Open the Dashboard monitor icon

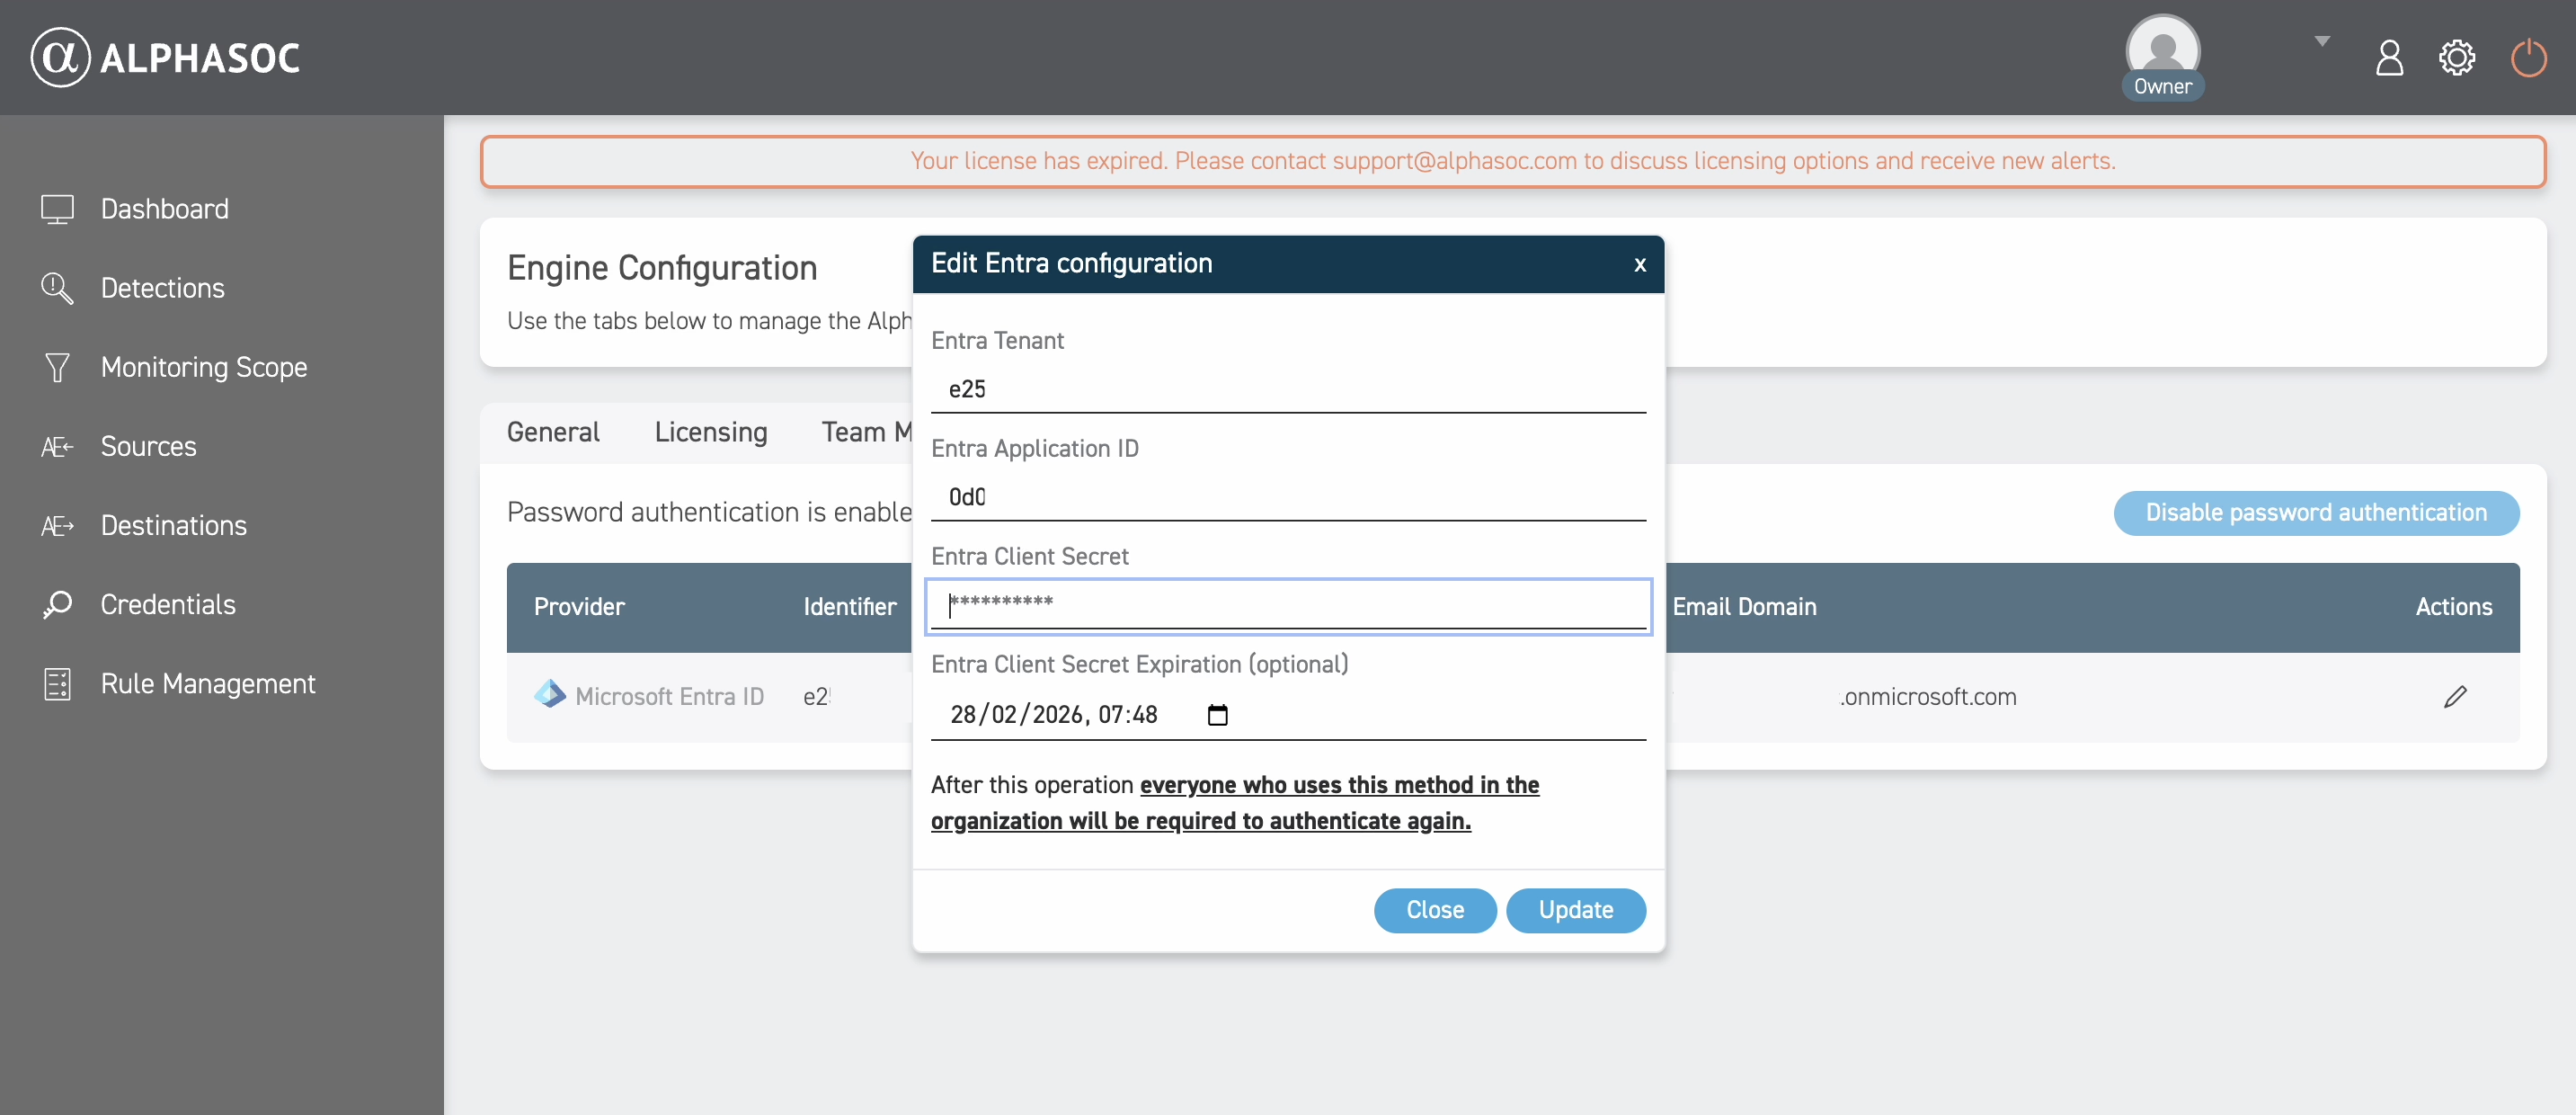[57, 209]
